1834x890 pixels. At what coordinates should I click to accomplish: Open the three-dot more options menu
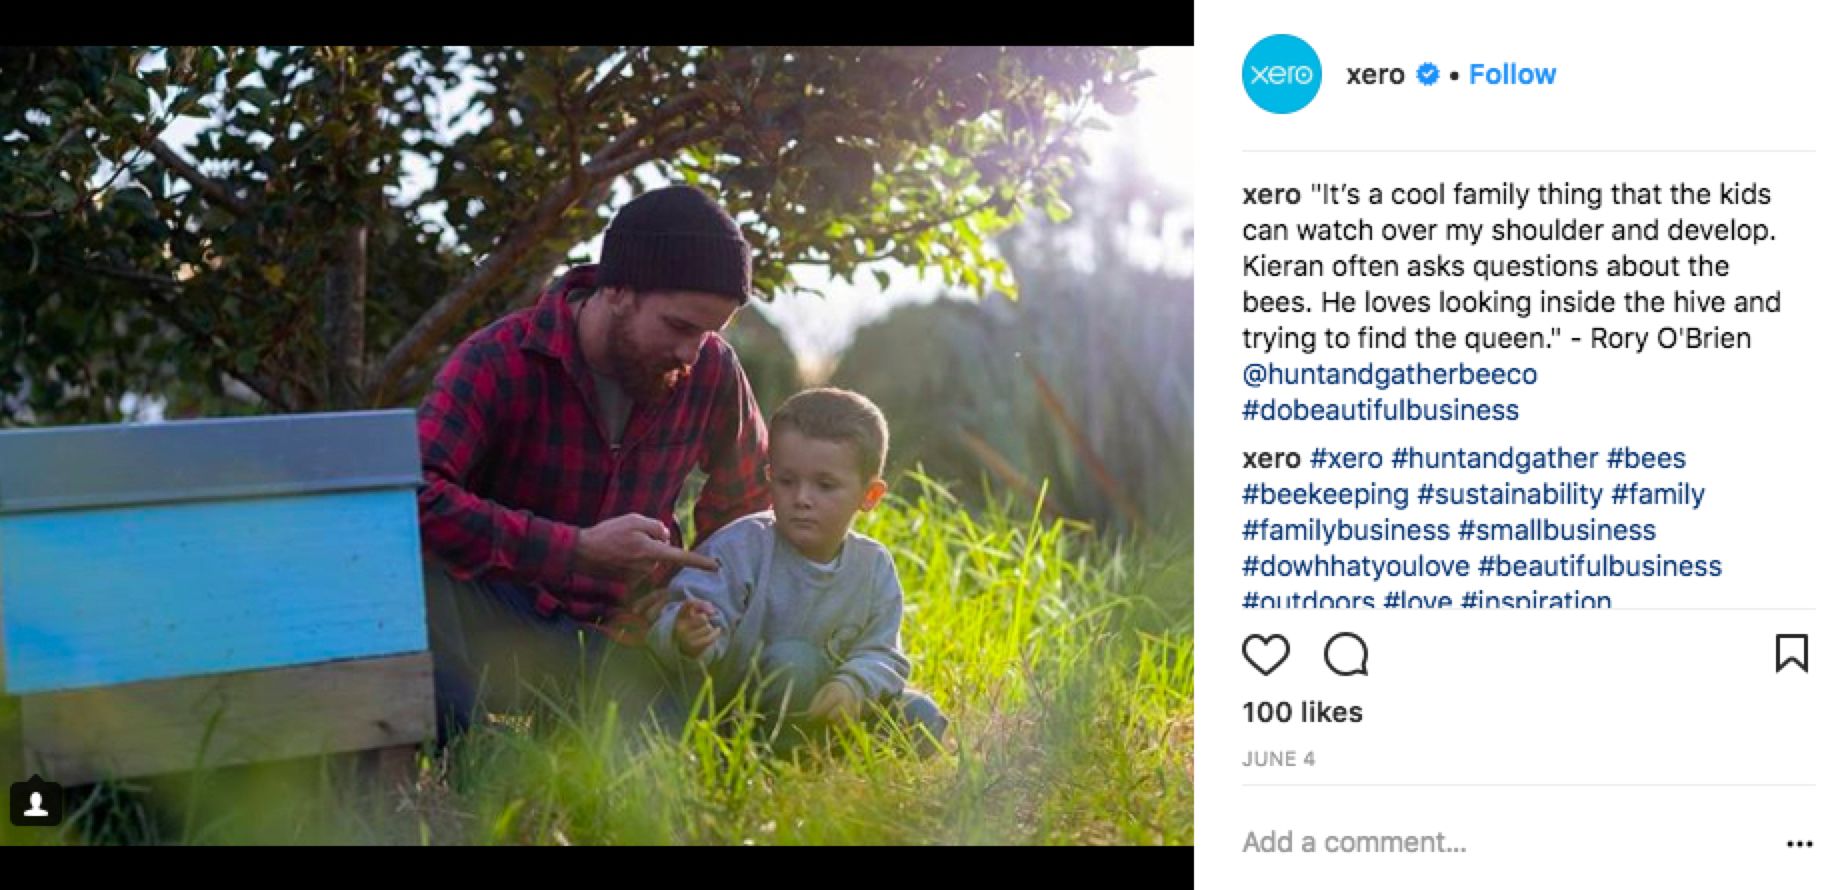click(1799, 844)
